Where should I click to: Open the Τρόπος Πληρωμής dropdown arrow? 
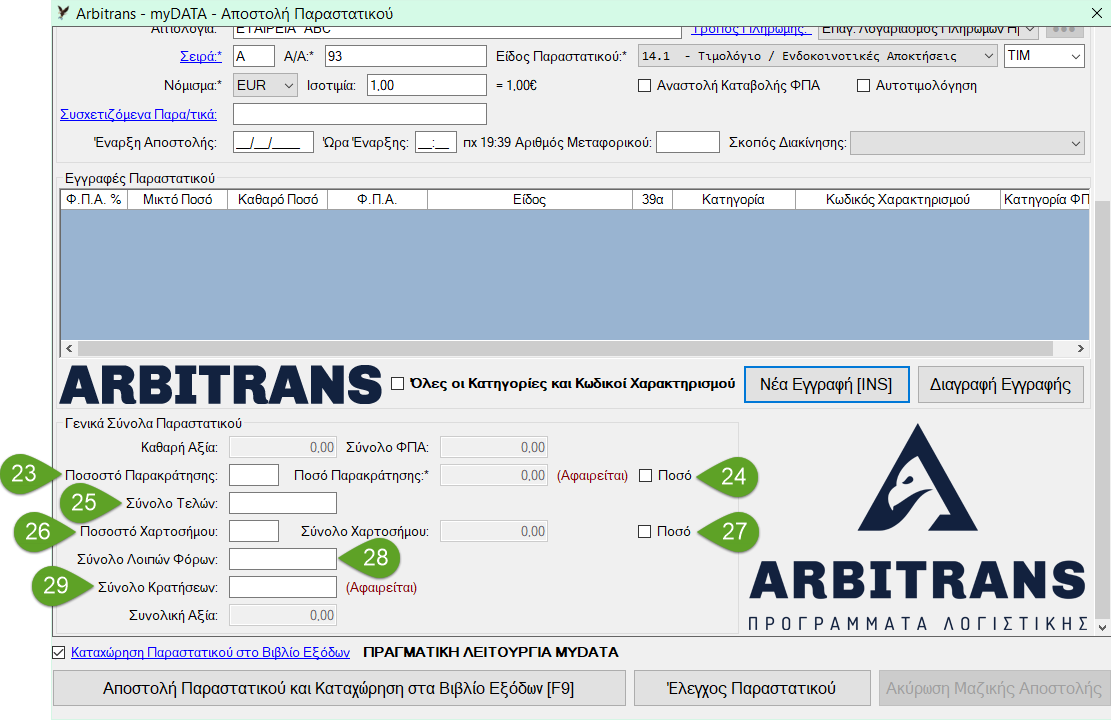pyautogui.click(x=1030, y=30)
